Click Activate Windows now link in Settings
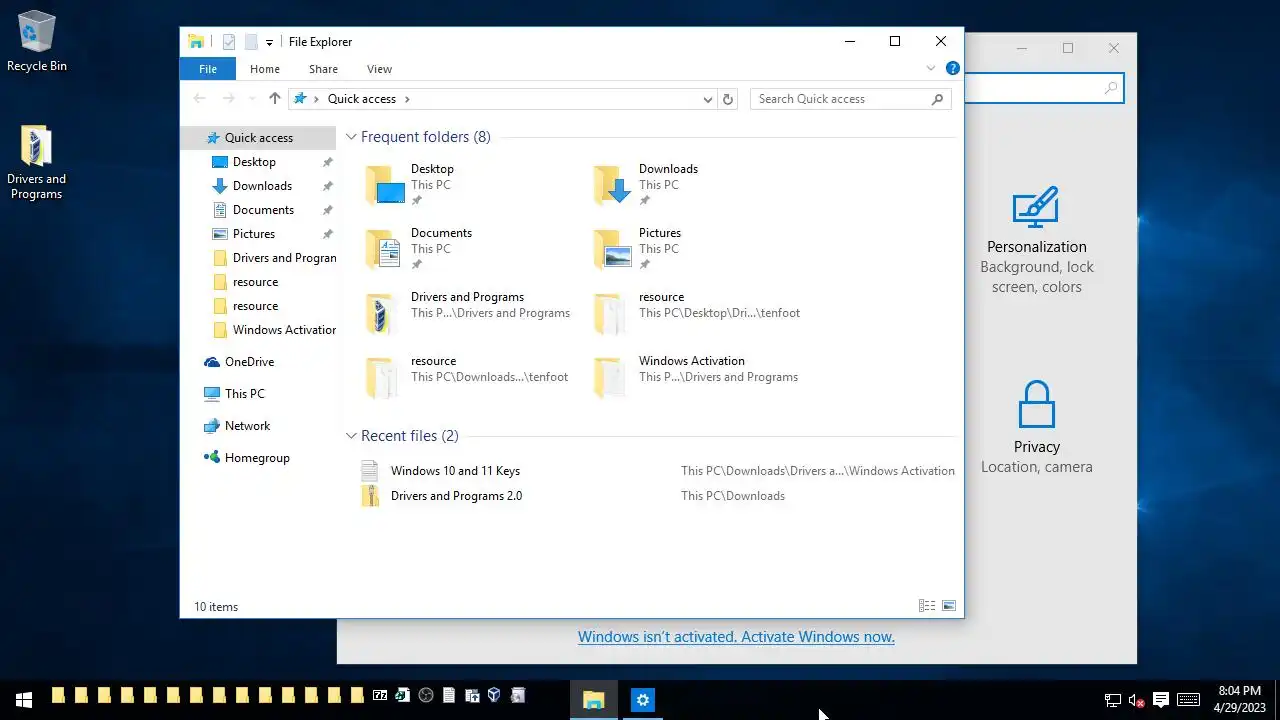 (x=736, y=637)
